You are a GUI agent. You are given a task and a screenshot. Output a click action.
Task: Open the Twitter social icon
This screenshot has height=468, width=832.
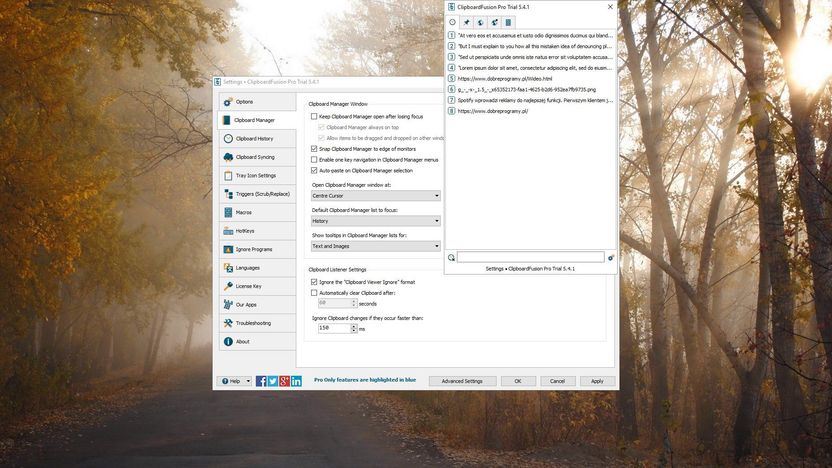coord(273,381)
